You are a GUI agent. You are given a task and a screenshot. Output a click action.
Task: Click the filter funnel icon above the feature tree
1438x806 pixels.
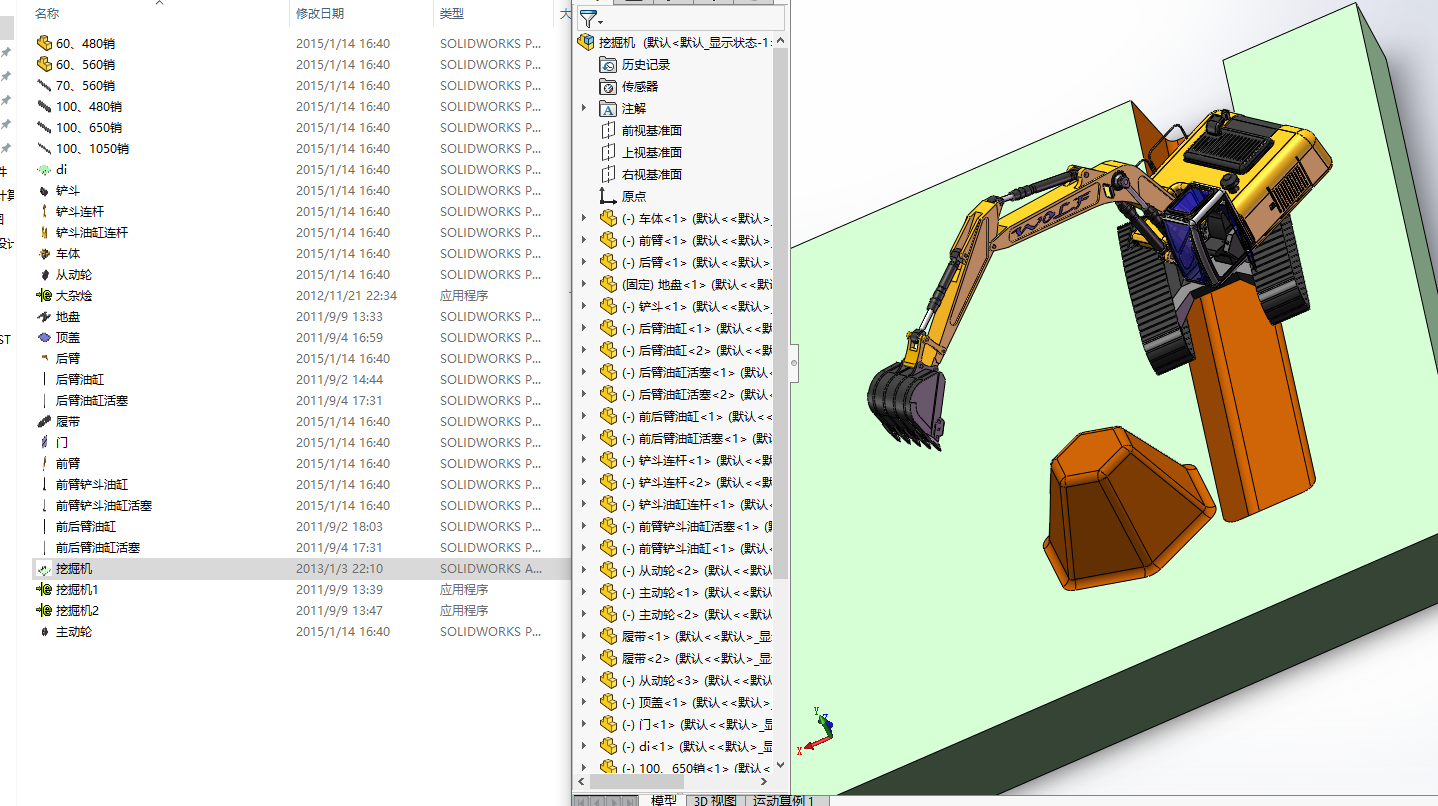pyautogui.click(x=588, y=19)
